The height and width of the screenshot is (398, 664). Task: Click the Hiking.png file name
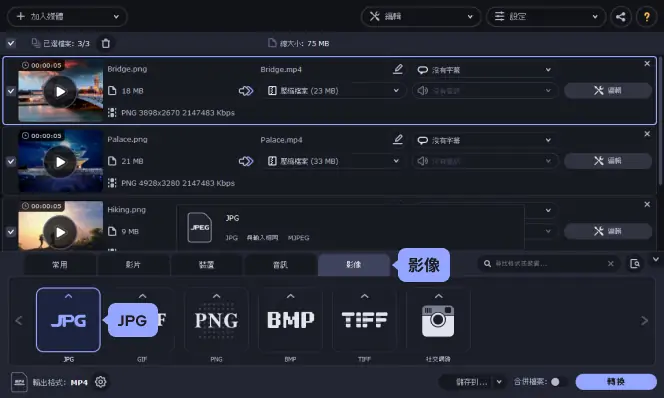127,210
